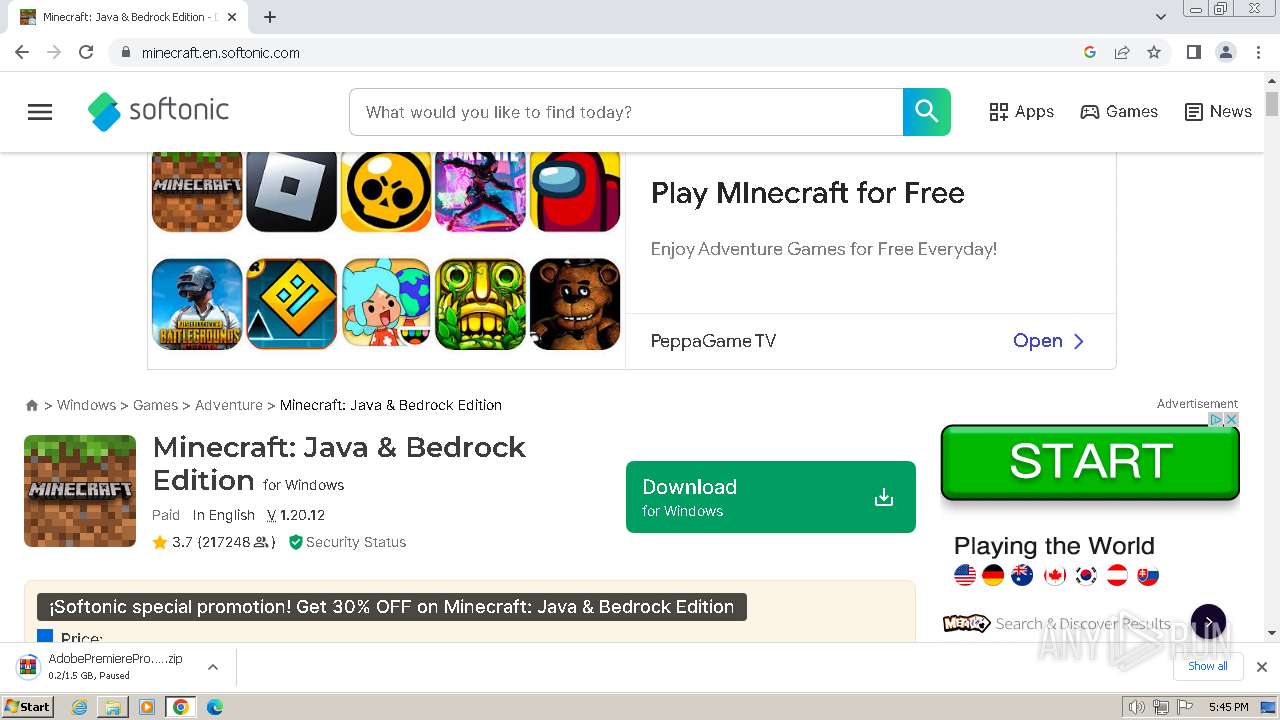Open the Games section
The image size is (1280, 720).
point(1119,112)
